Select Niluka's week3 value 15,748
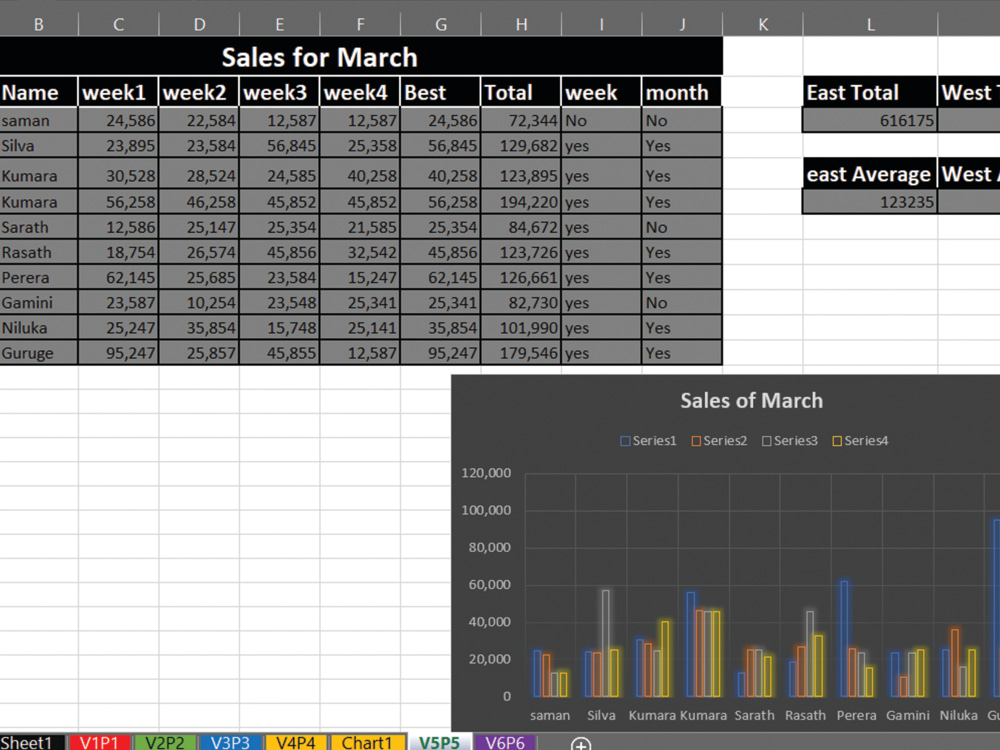Screen dimensions: 1000x750 pos(279,327)
